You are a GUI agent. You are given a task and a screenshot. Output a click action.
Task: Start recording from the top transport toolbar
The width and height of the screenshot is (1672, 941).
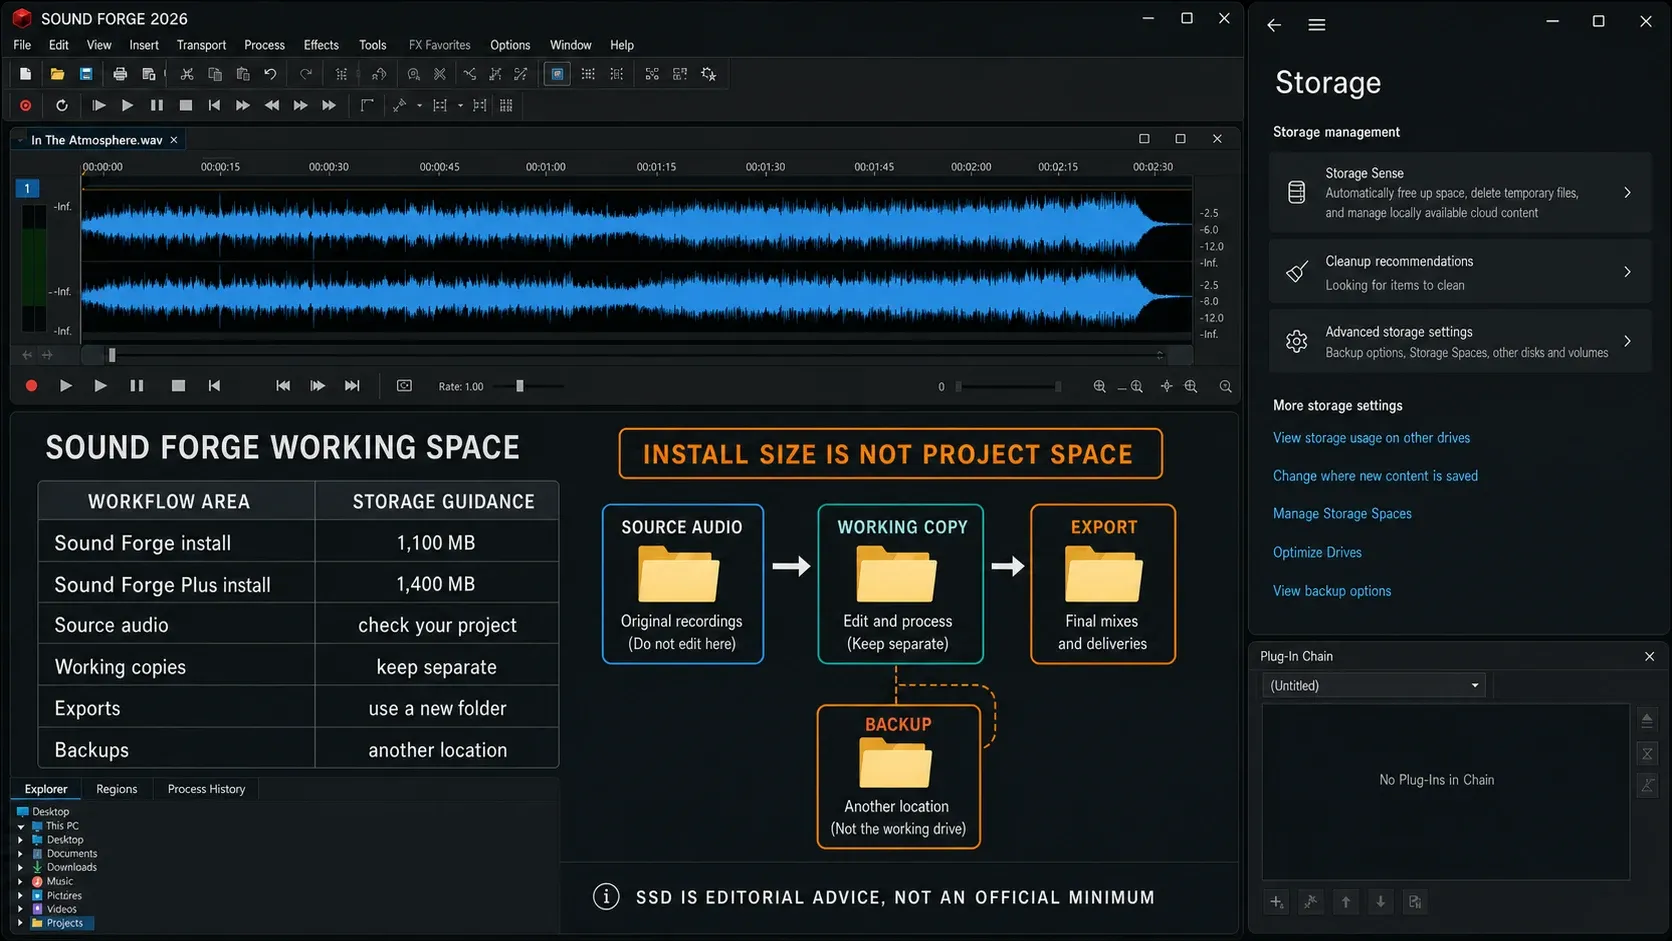[26, 105]
